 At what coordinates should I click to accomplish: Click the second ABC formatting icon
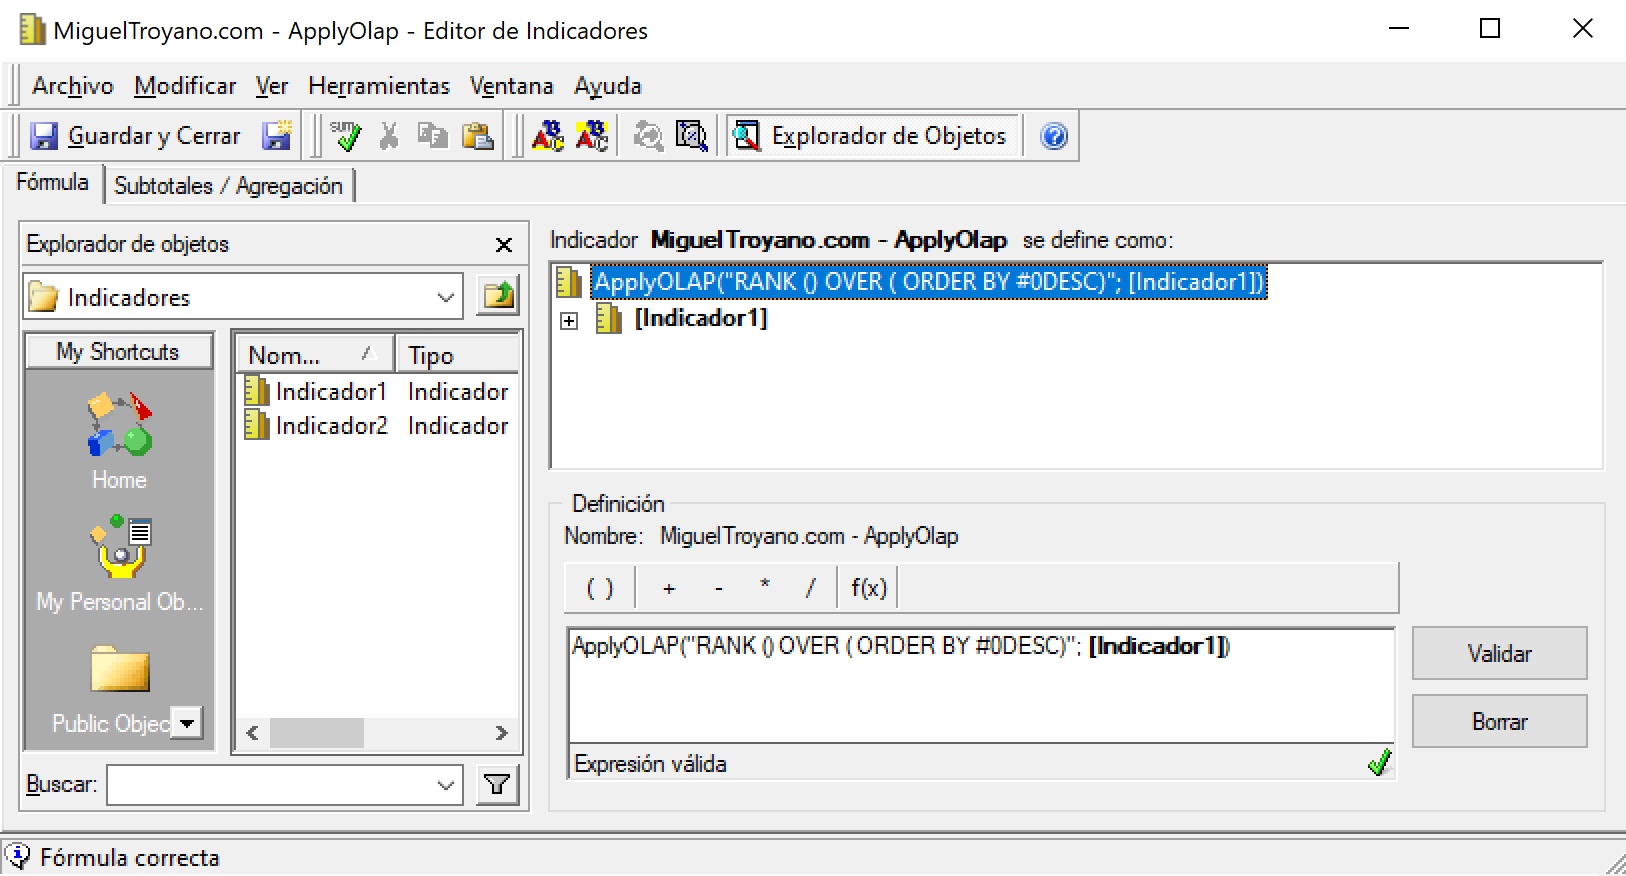click(592, 136)
